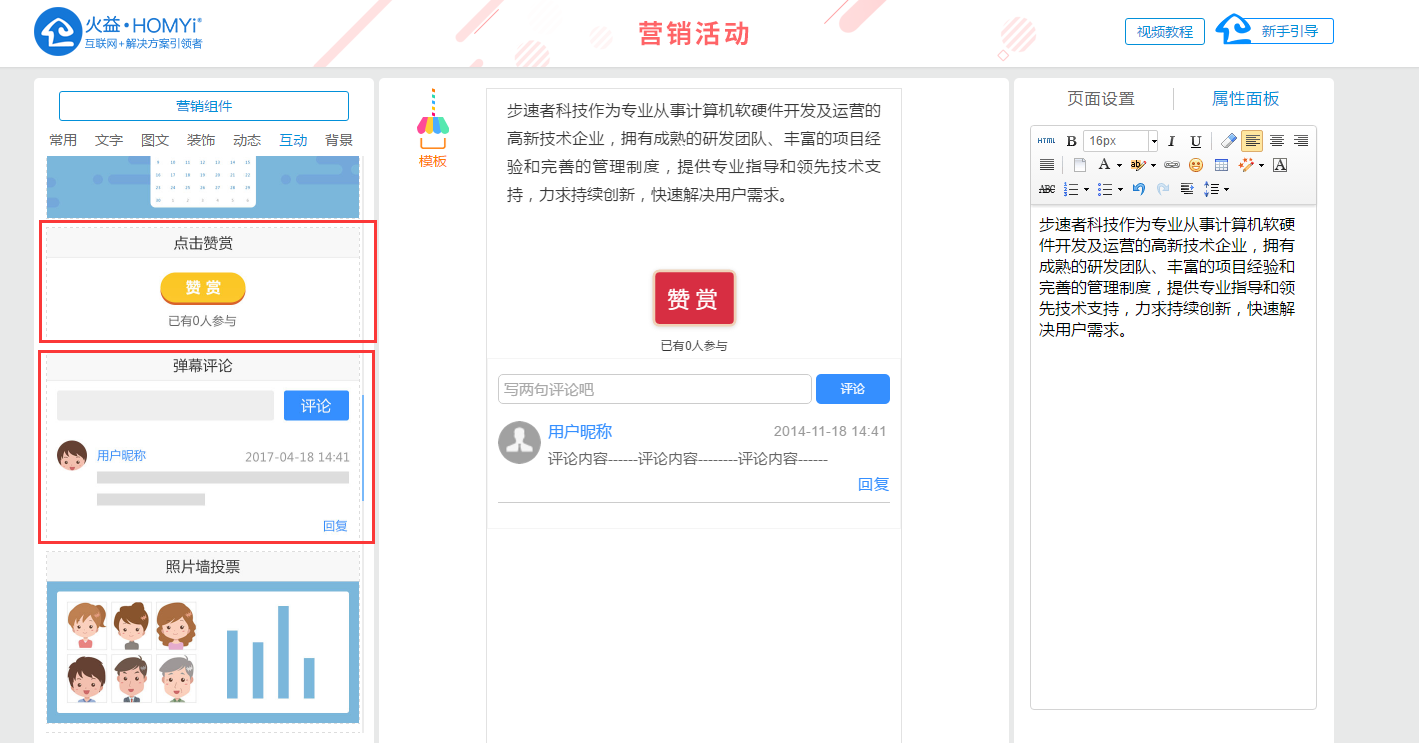This screenshot has height=743, width=1419.
Task: Insert a table using grid icon
Action: (x=1221, y=165)
